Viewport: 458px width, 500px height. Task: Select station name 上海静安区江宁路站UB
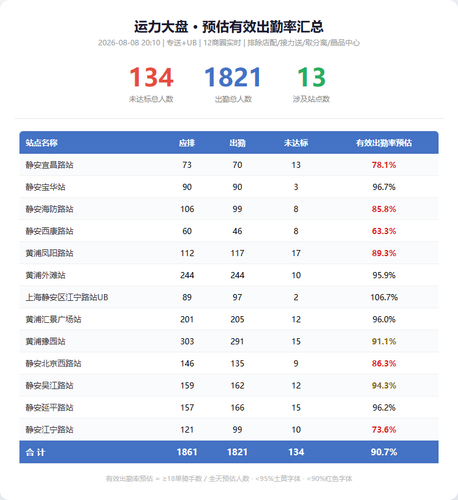point(67,297)
